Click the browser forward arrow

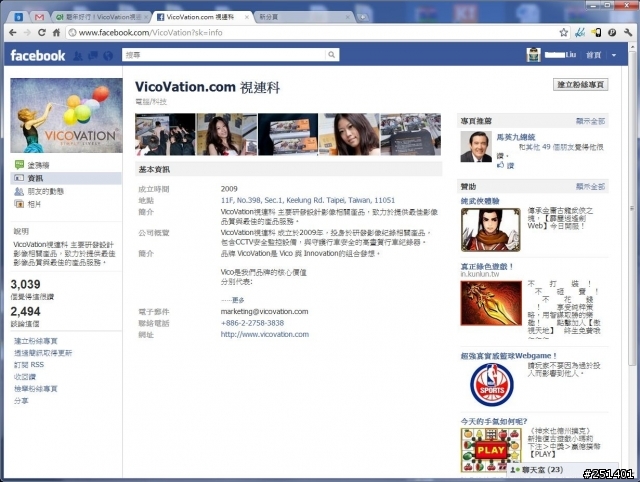[27, 33]
